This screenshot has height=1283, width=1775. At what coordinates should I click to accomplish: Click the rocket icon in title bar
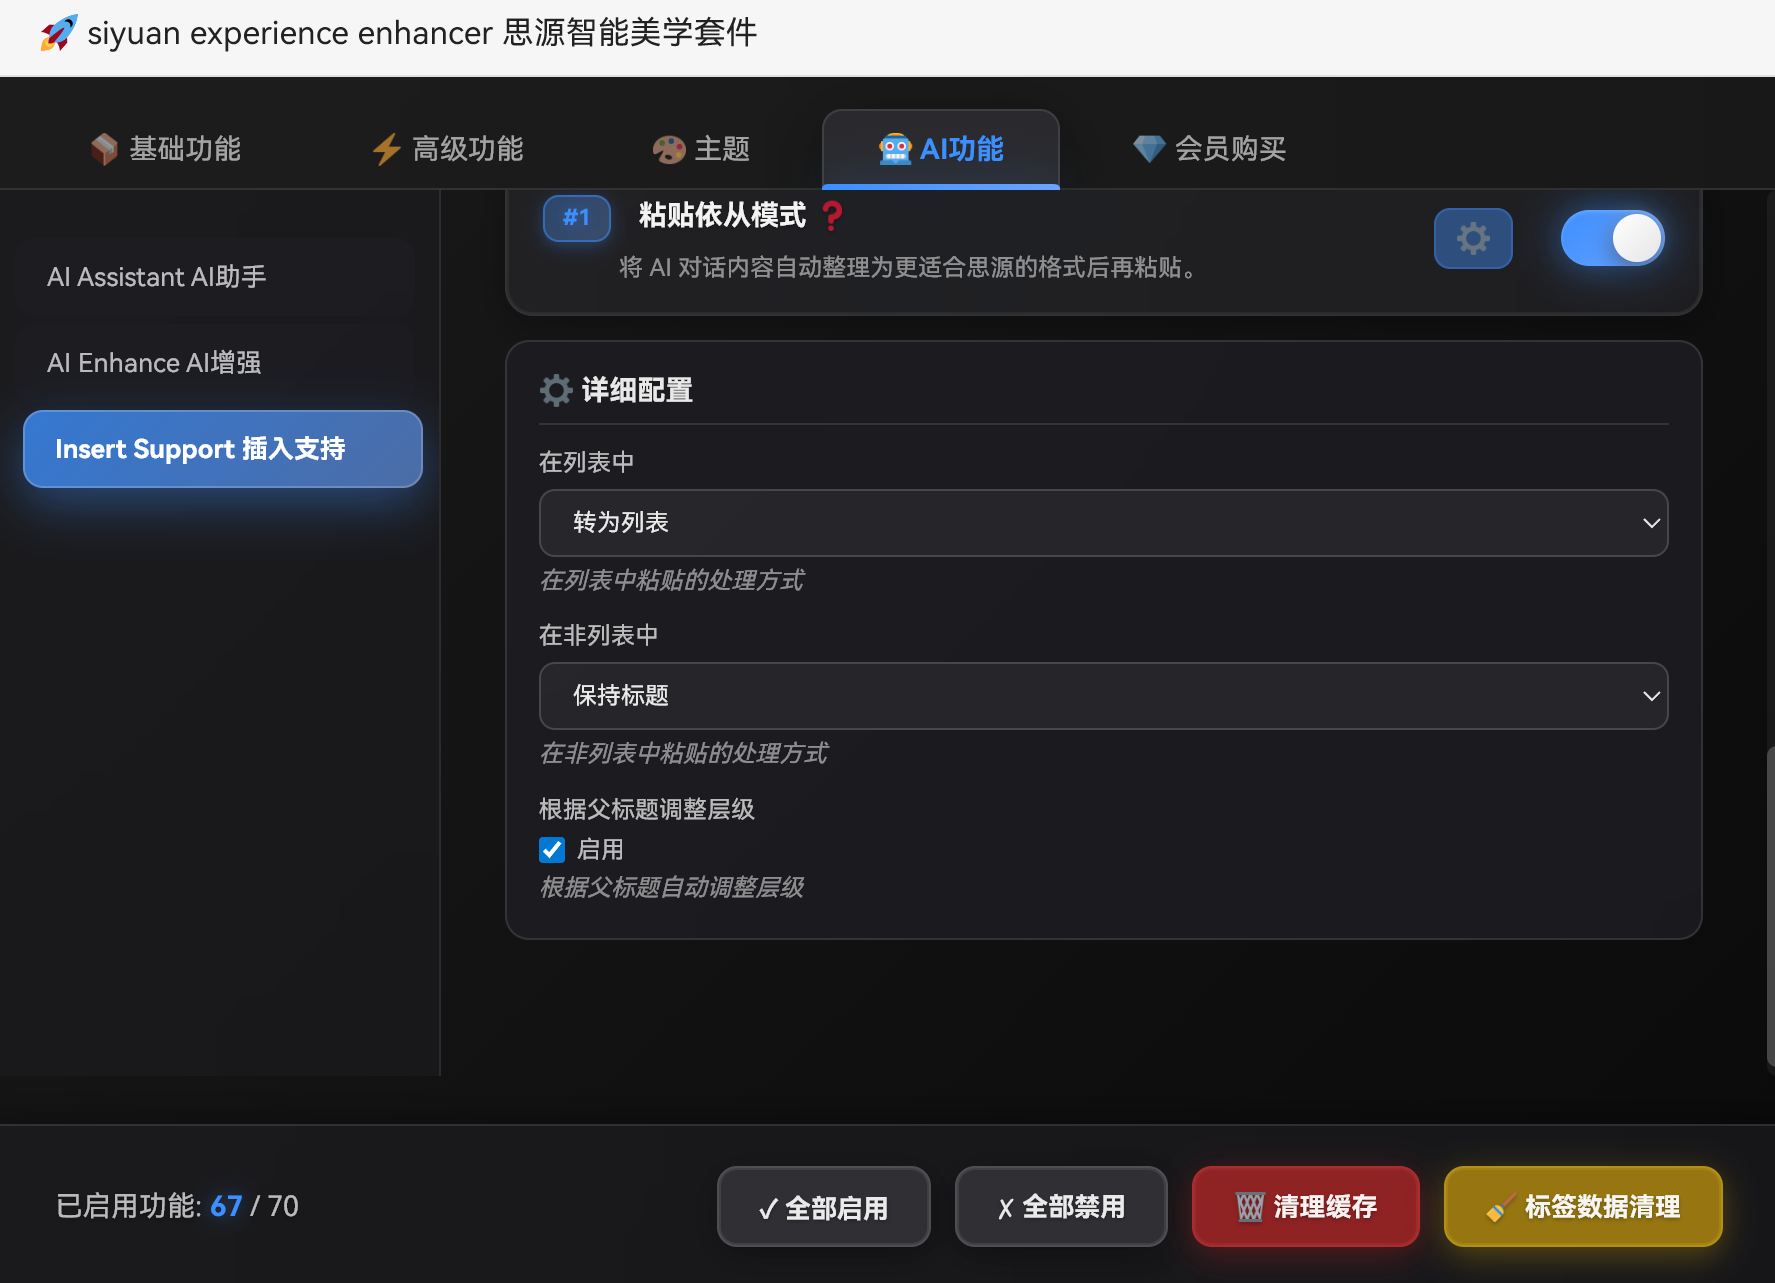coord(59,33)
